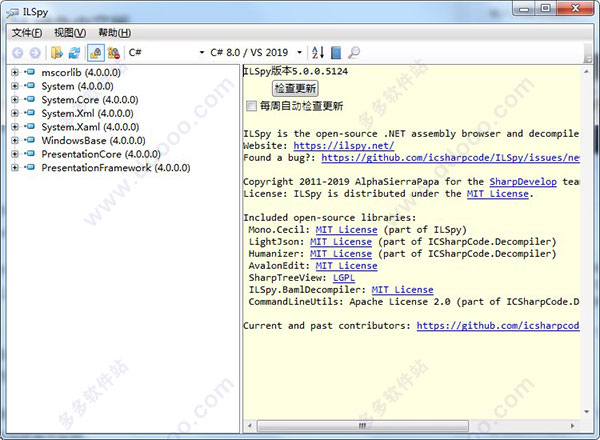Image resolution: width=600 pixels, height=440 pixels.
Task: Open the https://ilspy.net/ website link
Action: [344, 146]
